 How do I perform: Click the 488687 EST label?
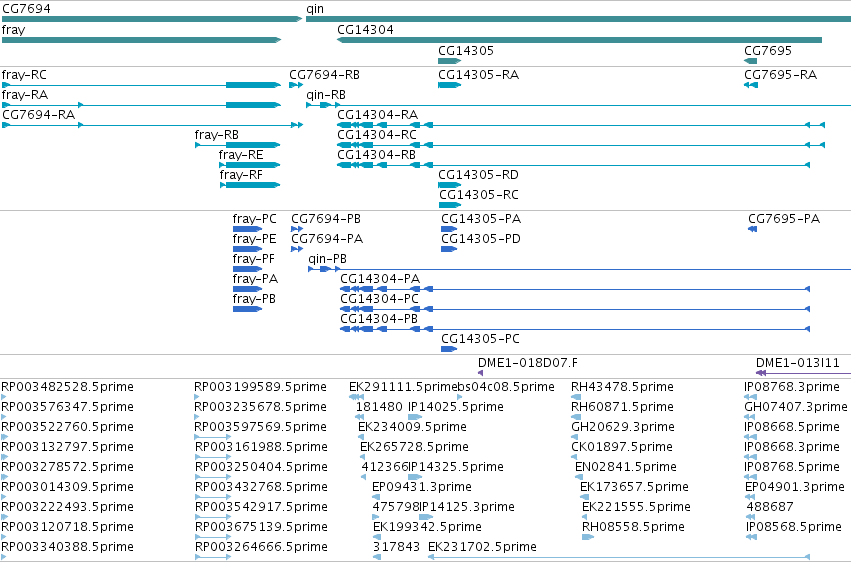pyautogui.click(x=770, y=507)
